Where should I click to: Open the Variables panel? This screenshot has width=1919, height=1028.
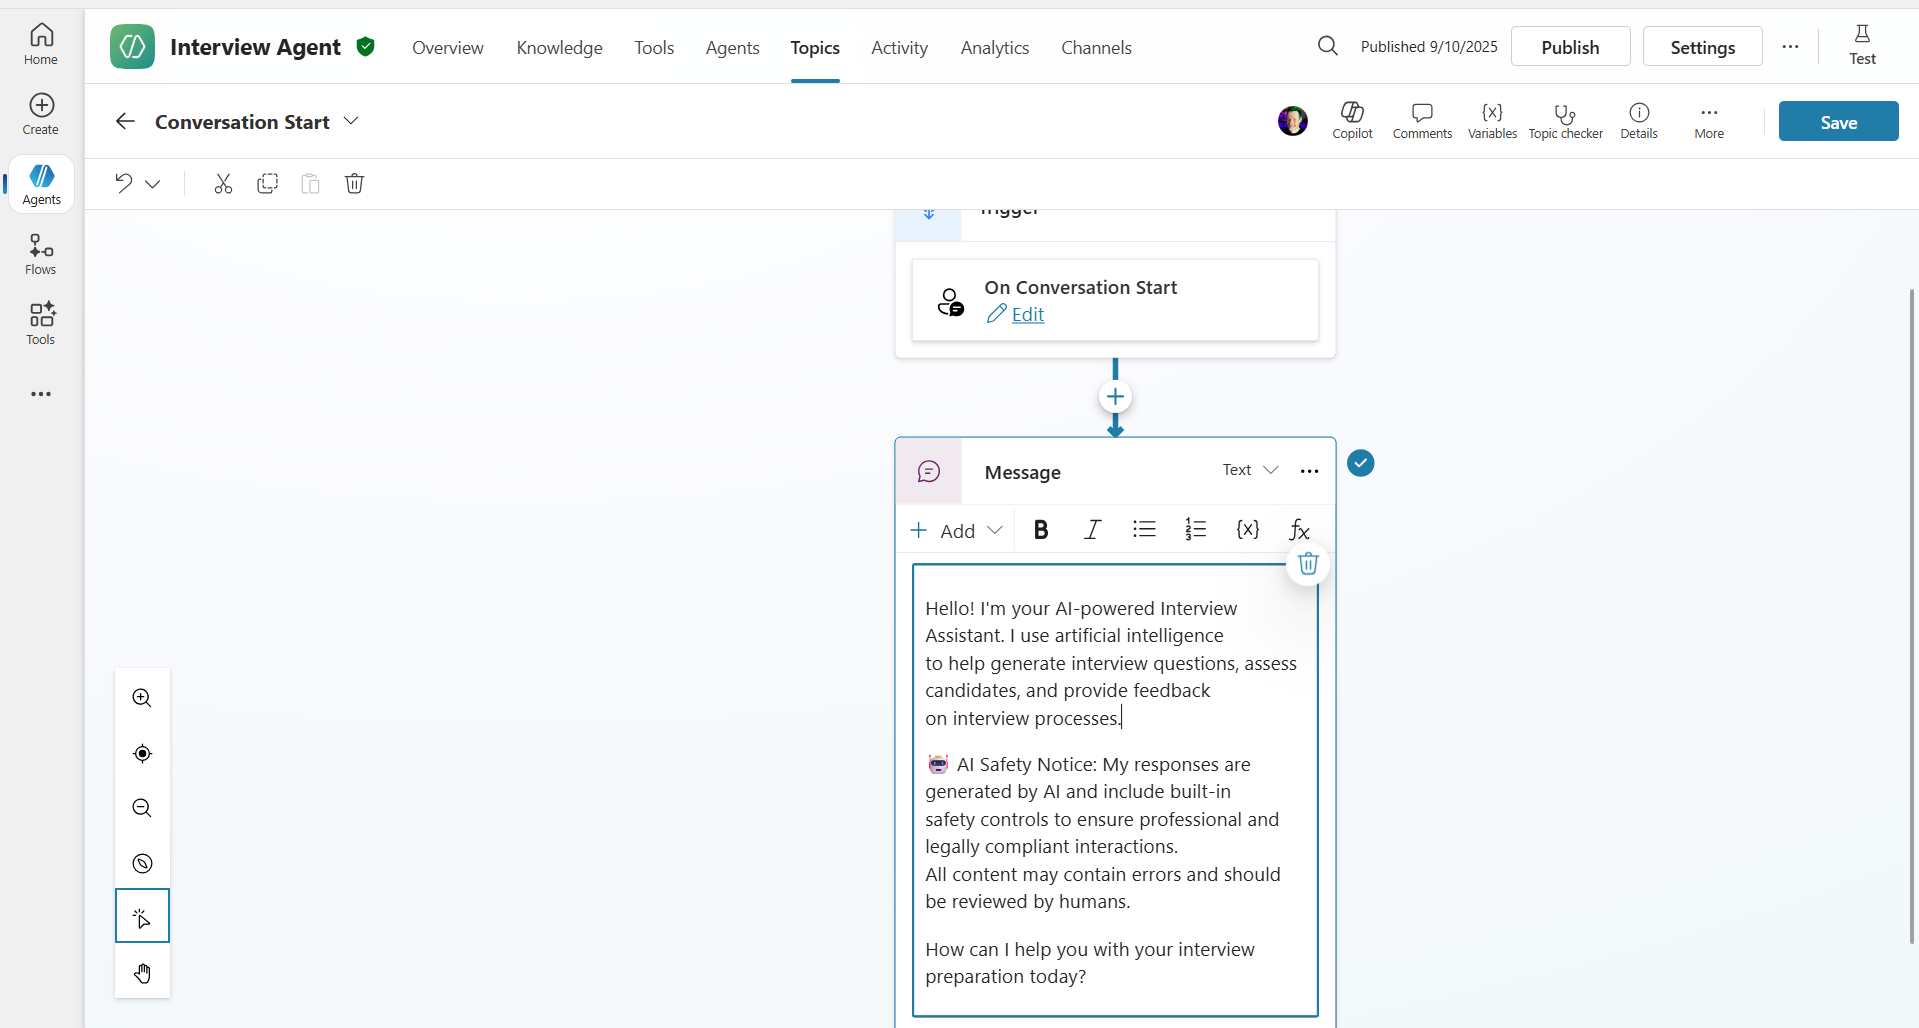[x=1491, y=120]
